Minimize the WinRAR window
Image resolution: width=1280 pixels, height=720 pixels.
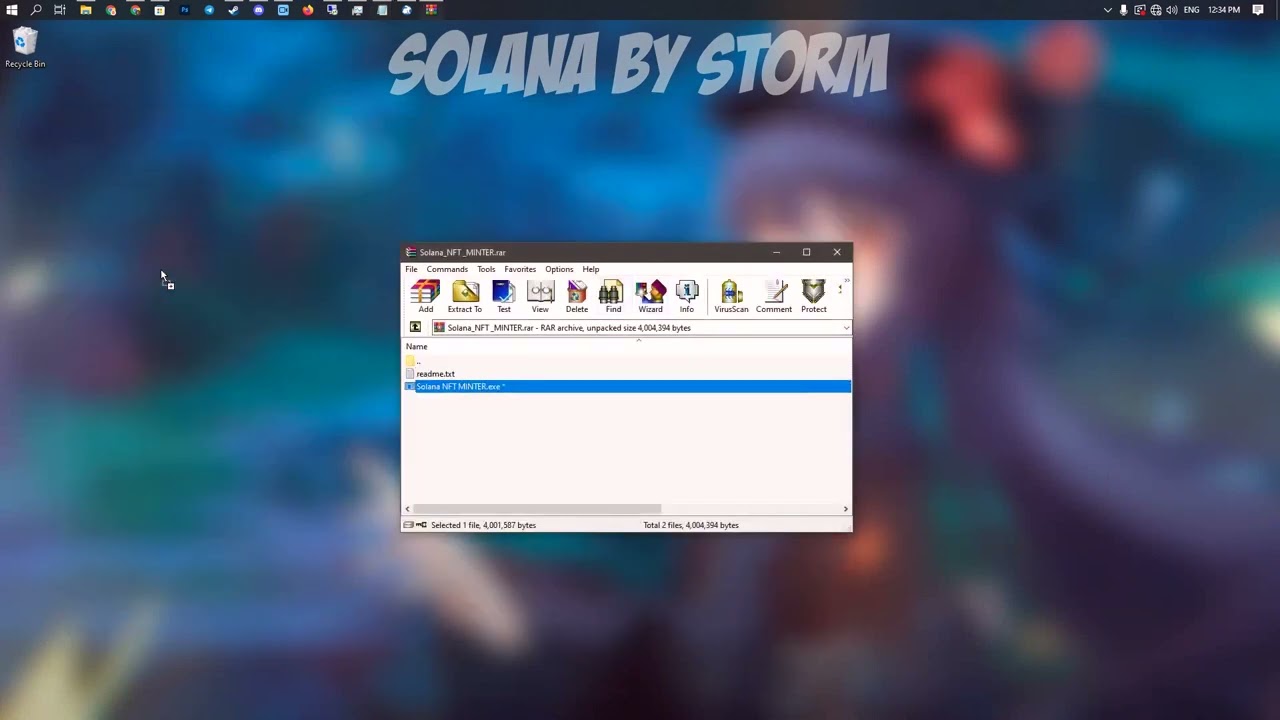776,252
